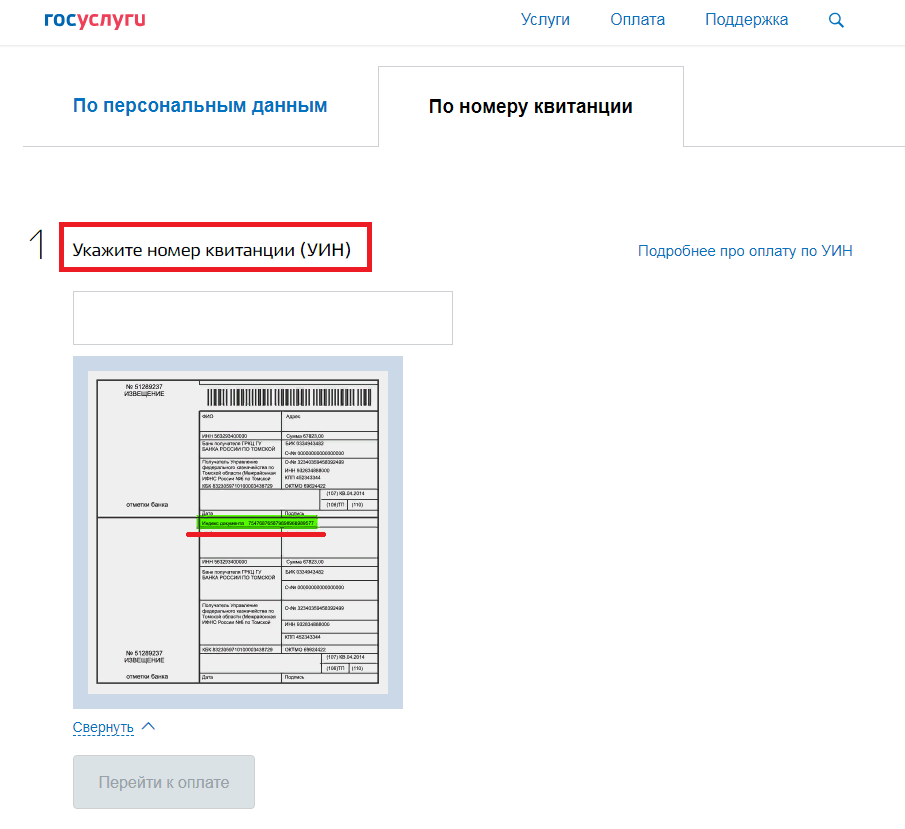Click the ФИО cell in sample receipt
905x829 pixels.
point(240,416)
